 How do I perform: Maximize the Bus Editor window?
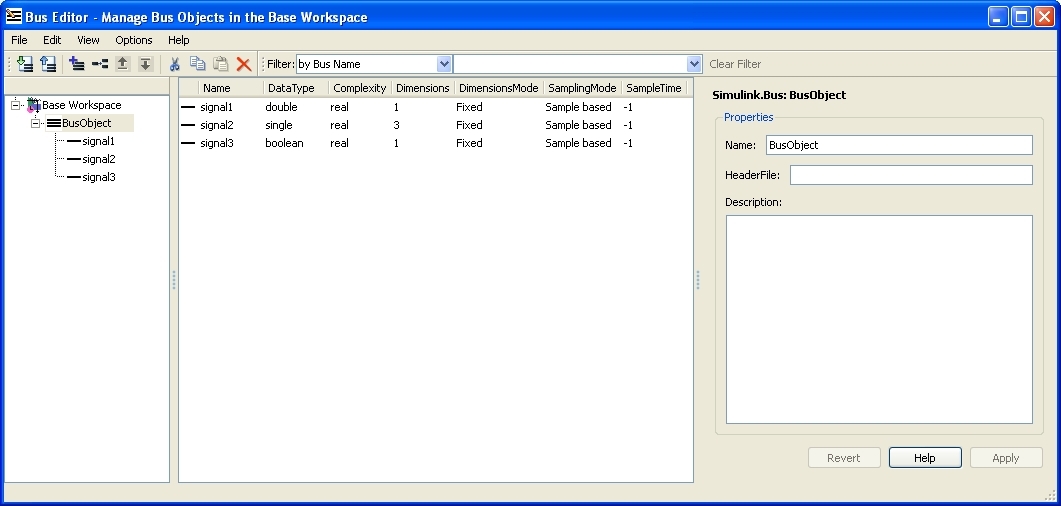(x=1022, y=16)
